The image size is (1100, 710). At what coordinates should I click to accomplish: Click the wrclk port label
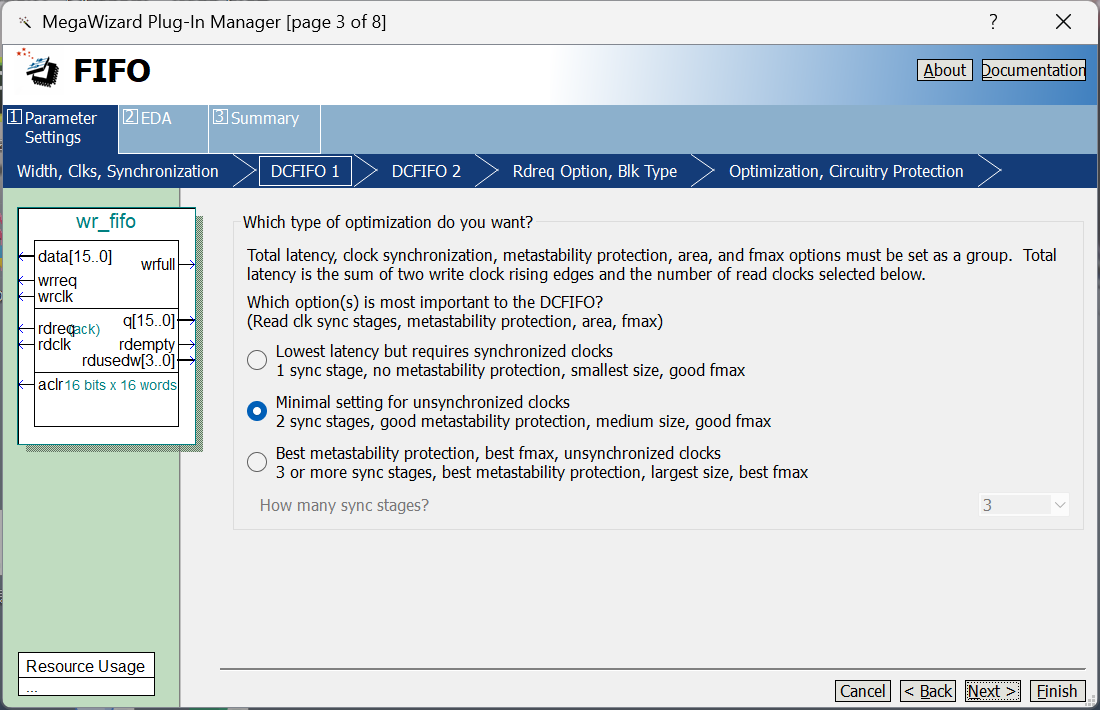click(x=55, y=297)
